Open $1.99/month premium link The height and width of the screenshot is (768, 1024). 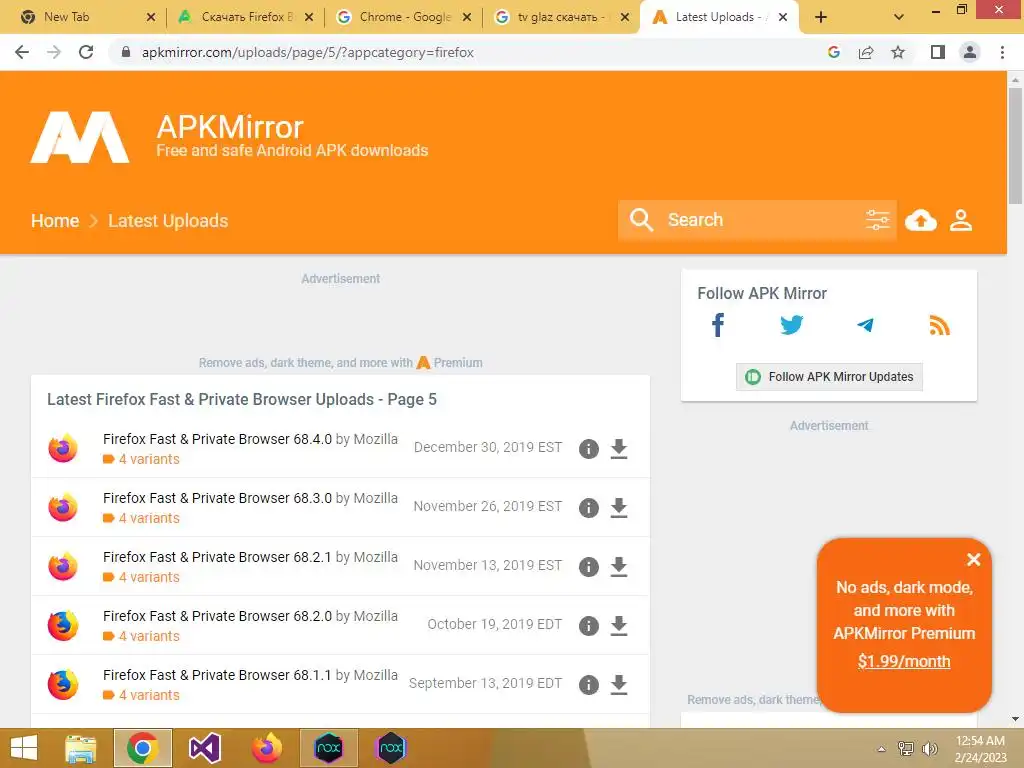[904, 662]
